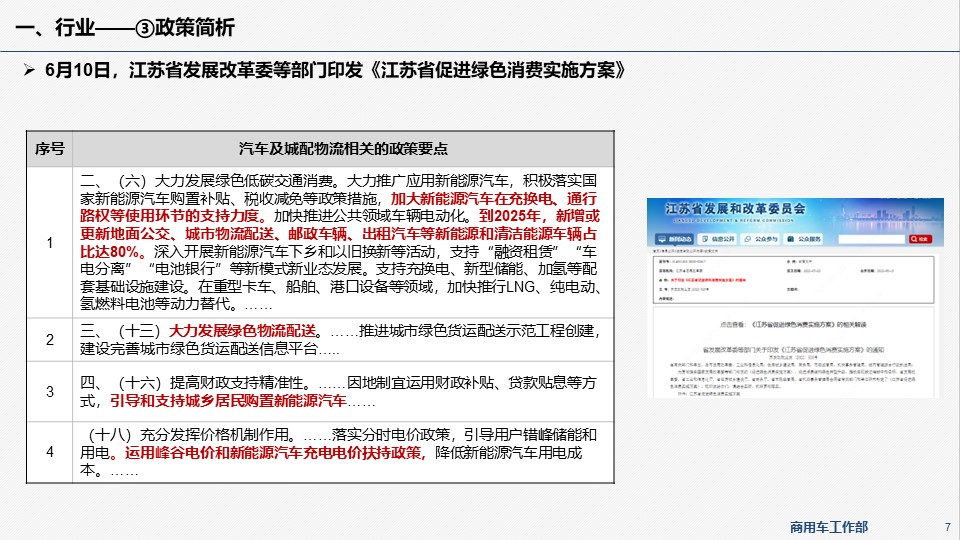
Task: Click the "汽车及城配物流相关的政策要点" header cell
Action: (x=343, y=149)
